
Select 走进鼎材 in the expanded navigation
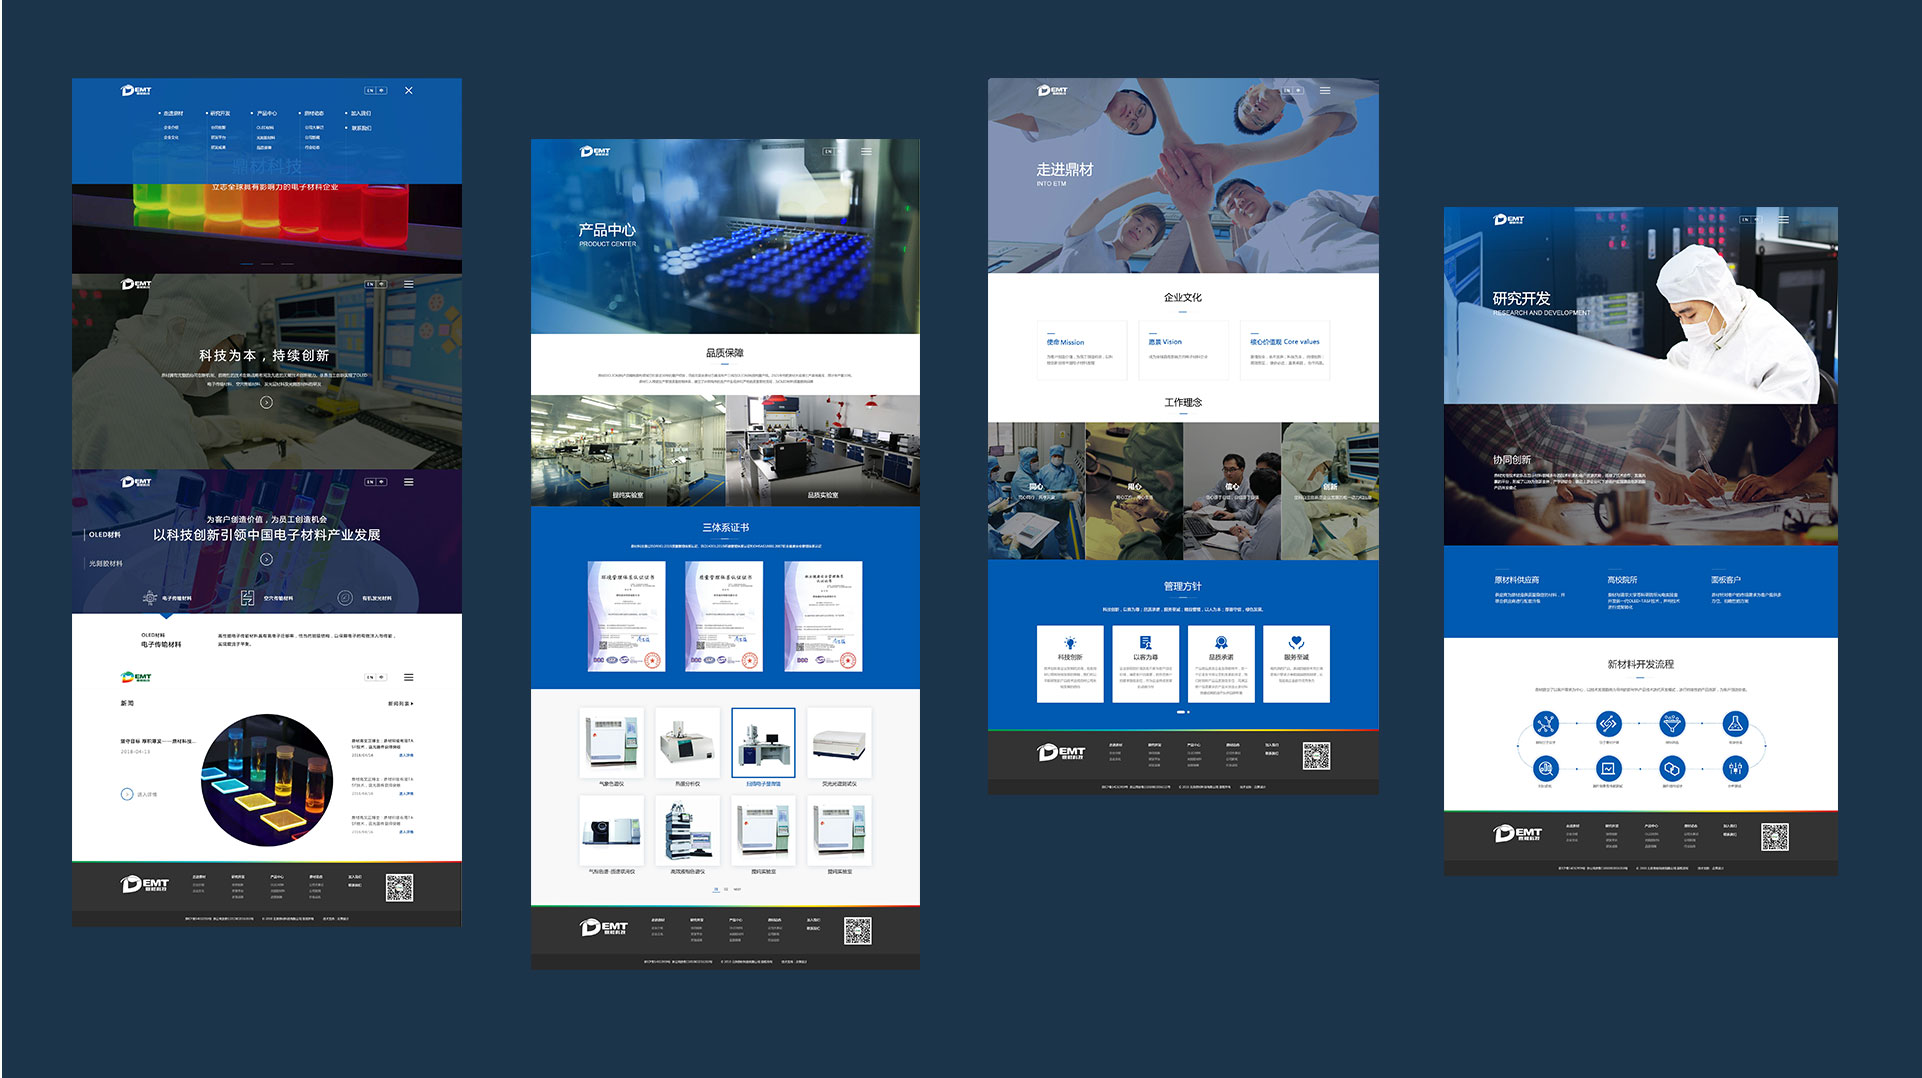(x=172, y=114)
